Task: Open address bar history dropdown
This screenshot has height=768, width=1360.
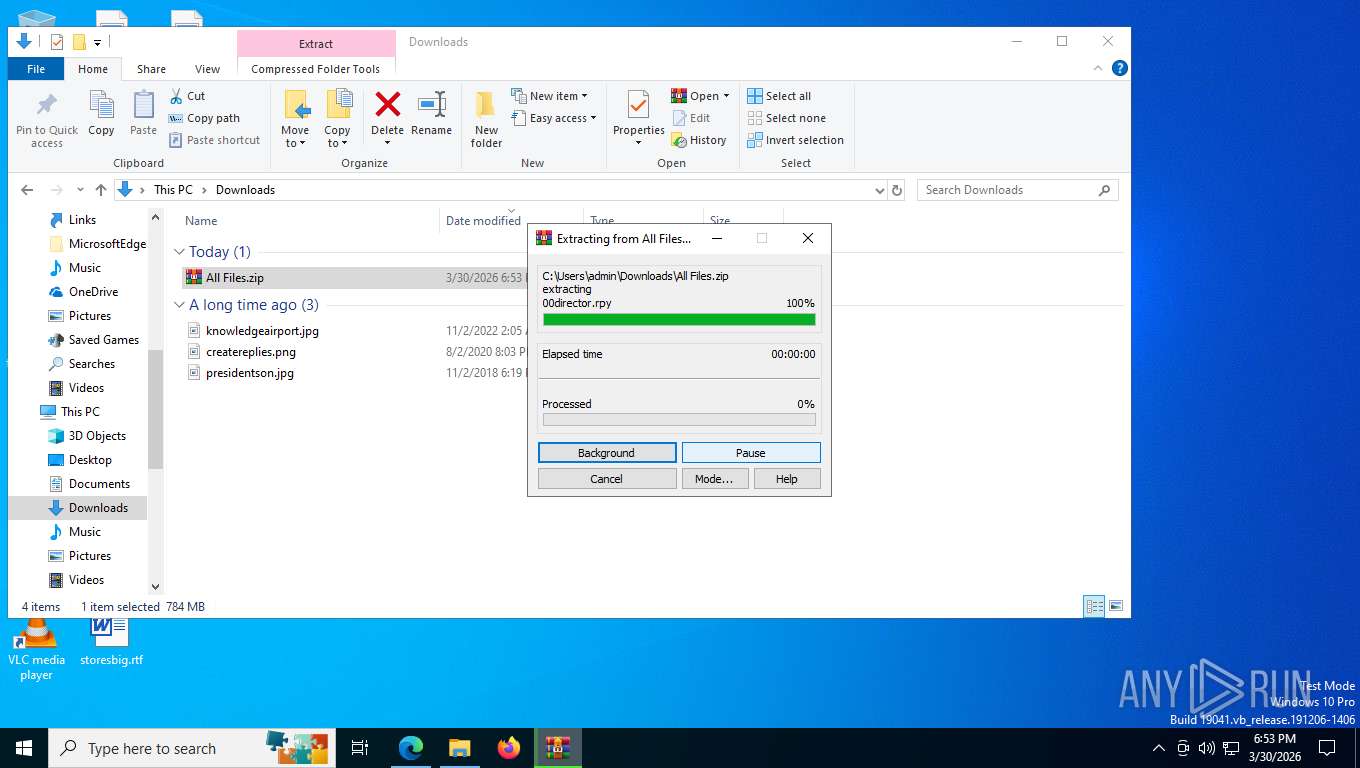Action: 879,190
